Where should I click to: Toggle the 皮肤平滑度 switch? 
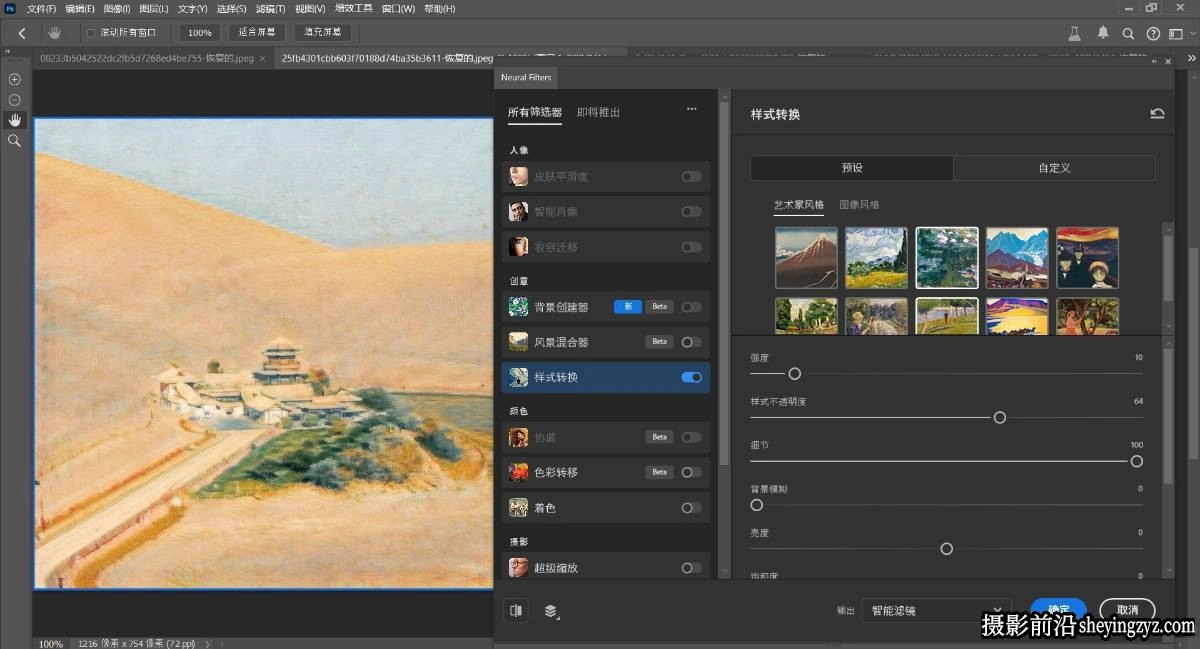[x=691, y=176]
